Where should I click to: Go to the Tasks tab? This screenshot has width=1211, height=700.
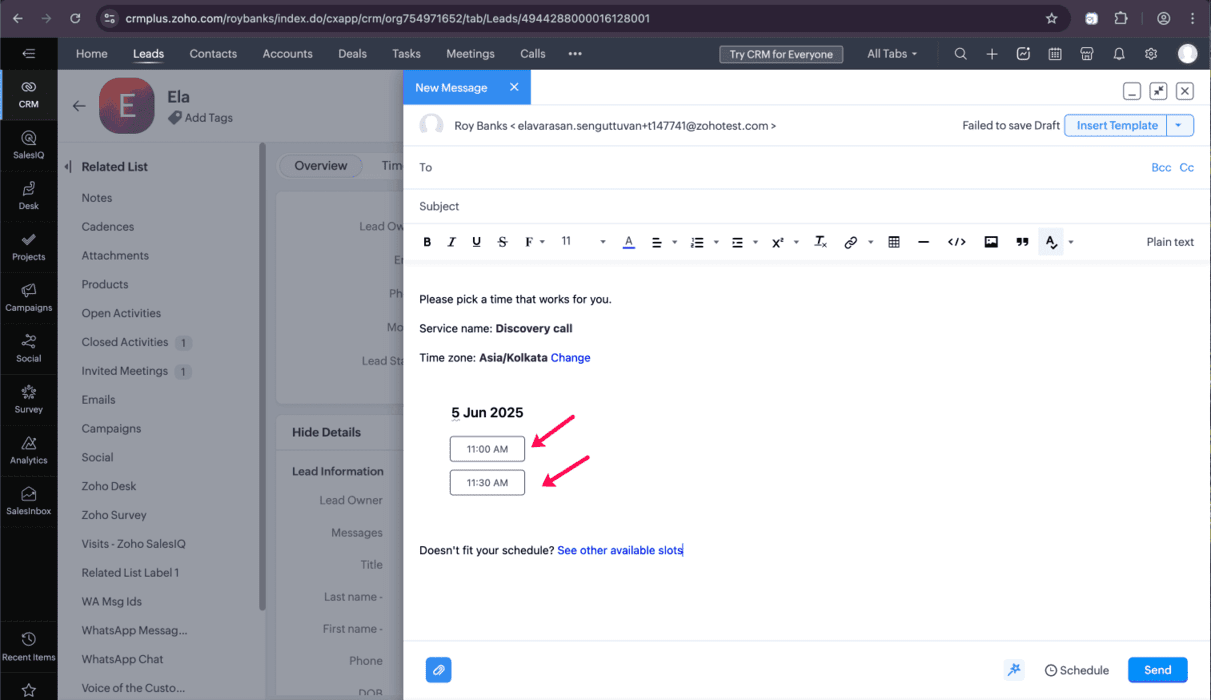406,54
